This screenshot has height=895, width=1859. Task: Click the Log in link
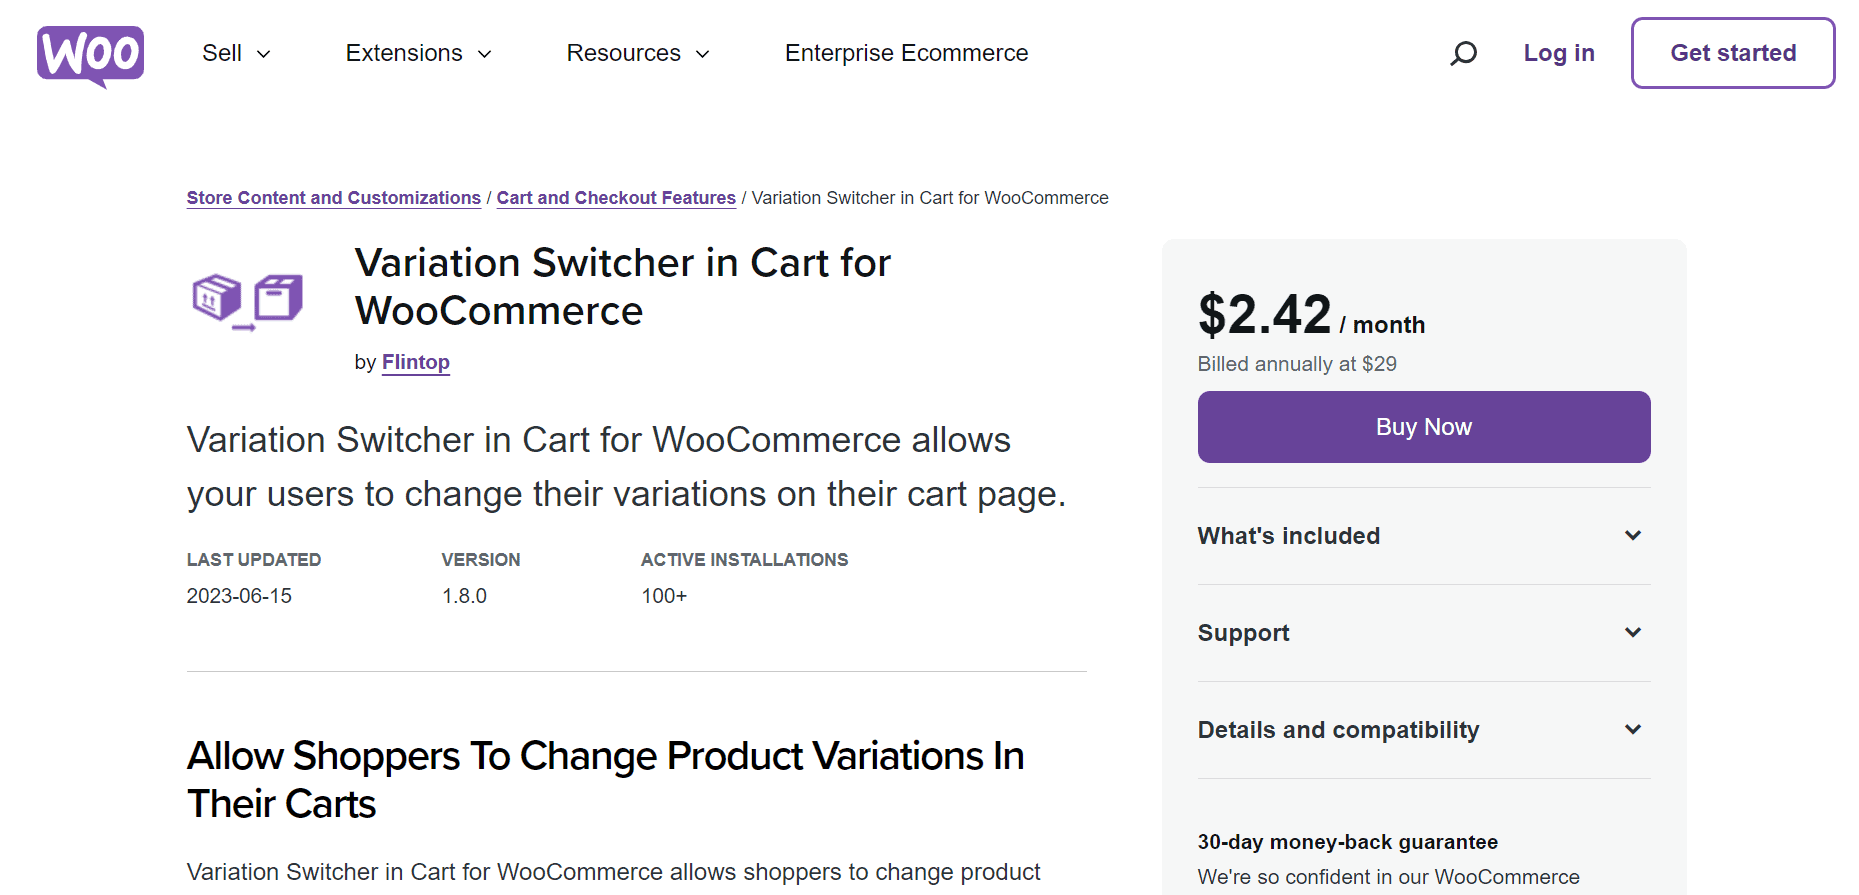click(1558, 53)
